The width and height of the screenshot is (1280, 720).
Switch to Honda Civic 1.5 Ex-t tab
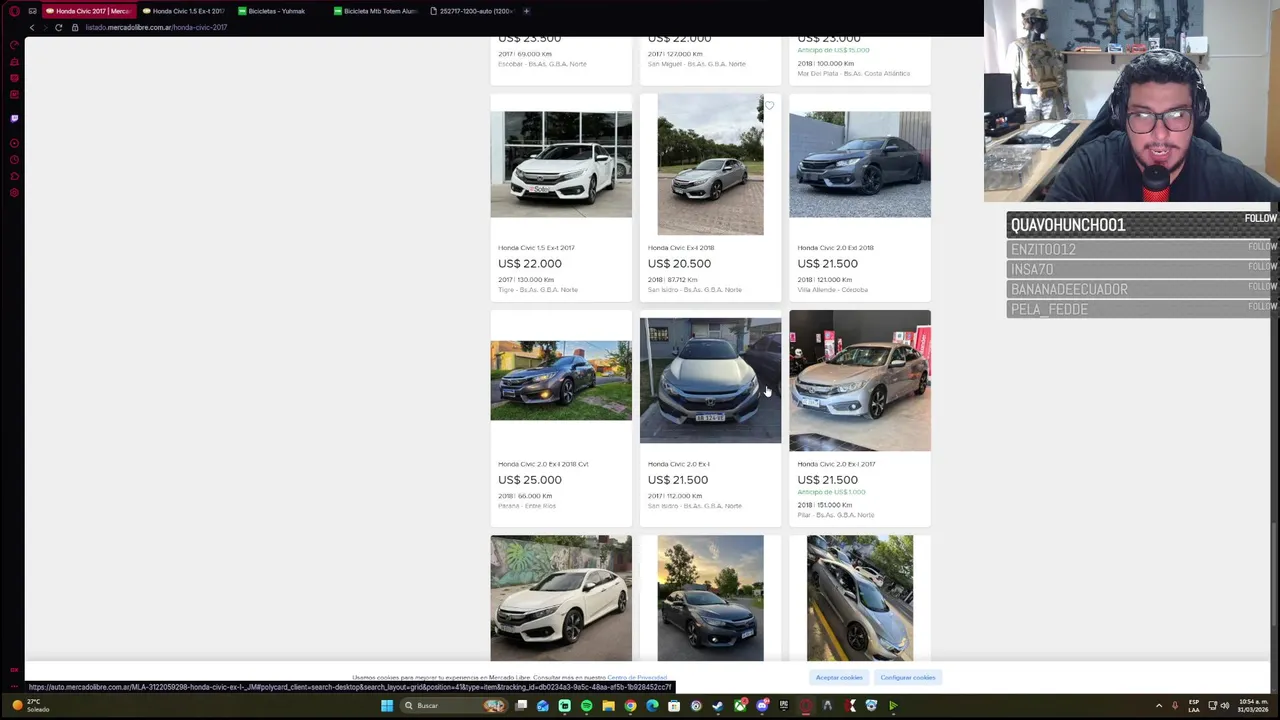(x=183, y=11)
